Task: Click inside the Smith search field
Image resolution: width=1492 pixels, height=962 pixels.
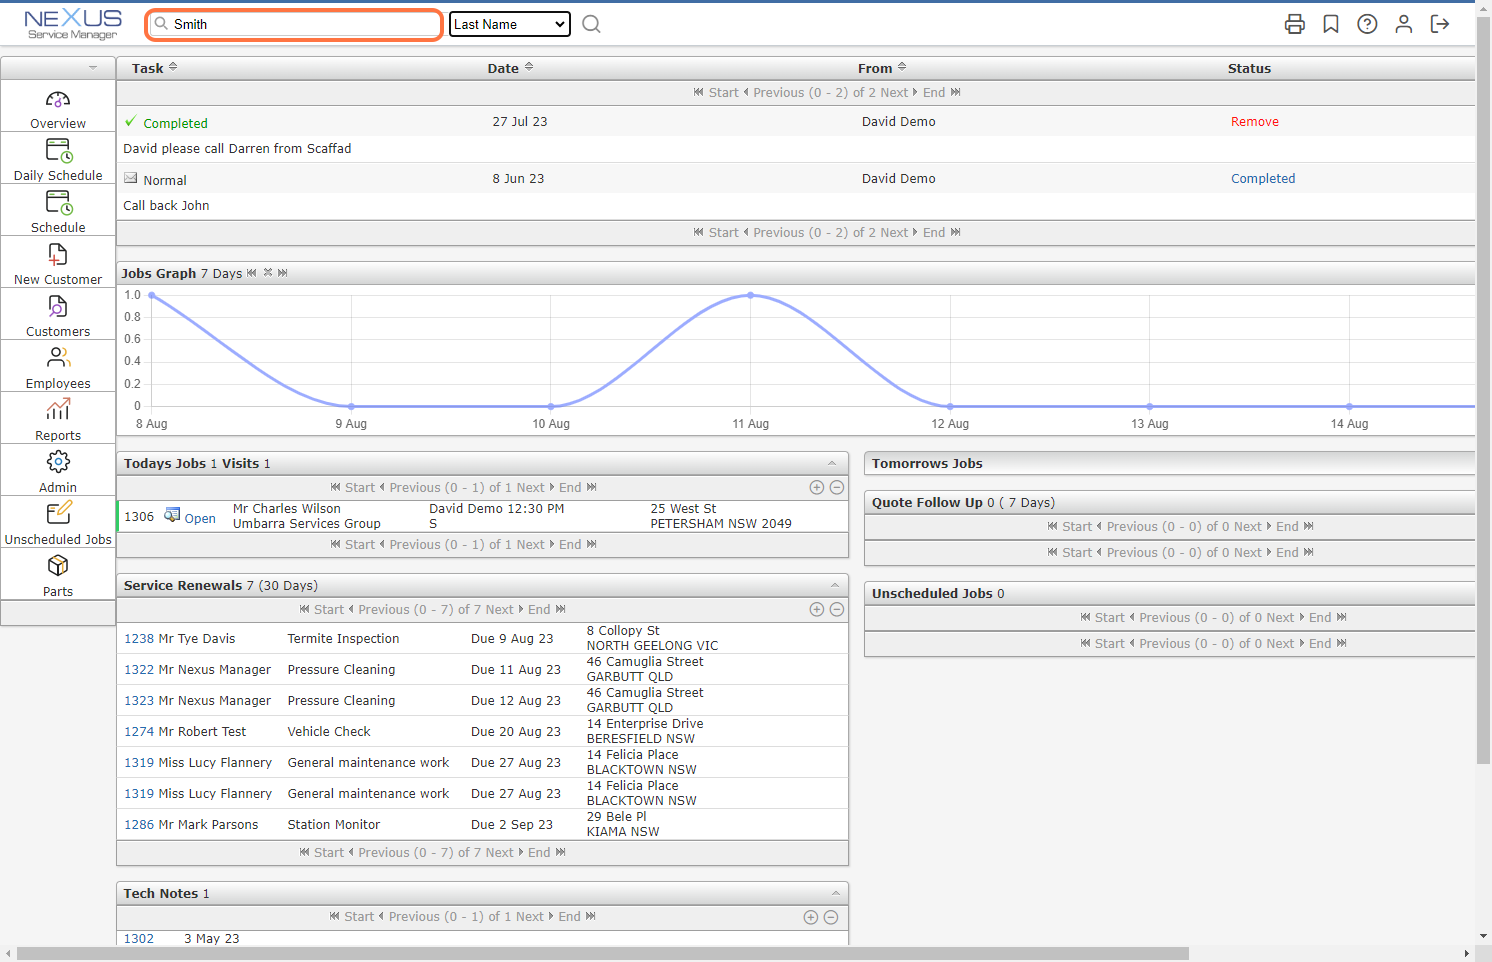Action: [x=293, y=23]
